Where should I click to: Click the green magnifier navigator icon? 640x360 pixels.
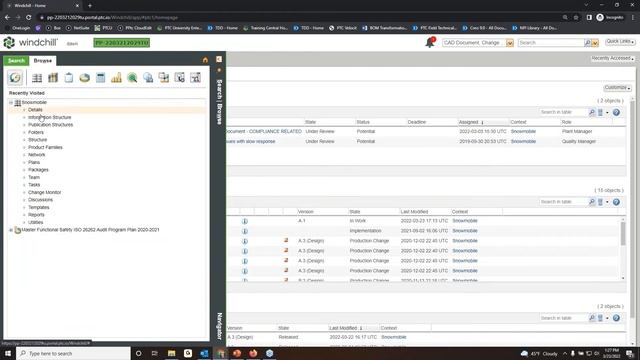[132, 78]
